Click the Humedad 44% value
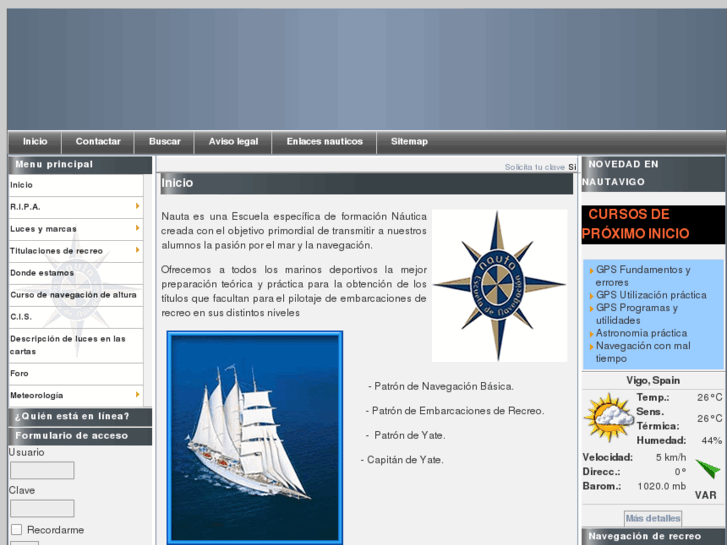 point(711,441)
